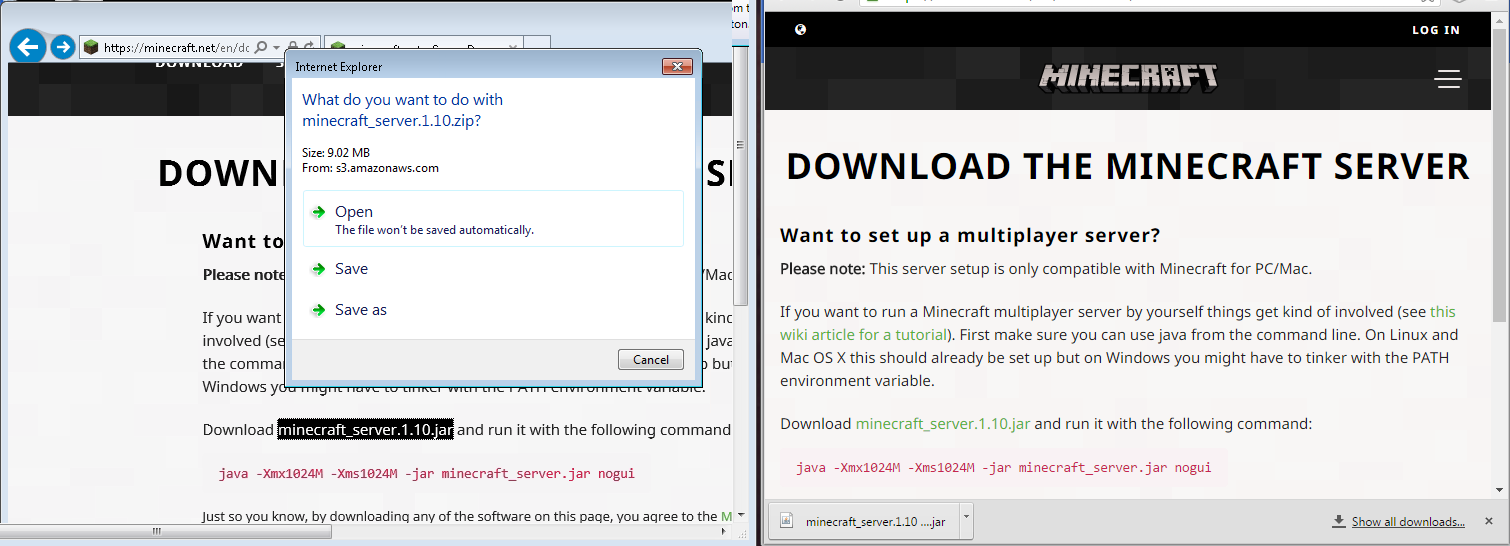Click the java command code in Chrome page
This screenshot has height=546, width=1510.
(1004, 467)
